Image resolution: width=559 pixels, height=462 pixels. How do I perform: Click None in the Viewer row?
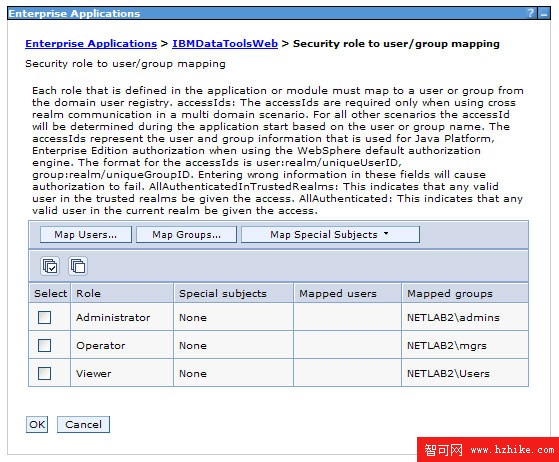click(x=193, y=373)
